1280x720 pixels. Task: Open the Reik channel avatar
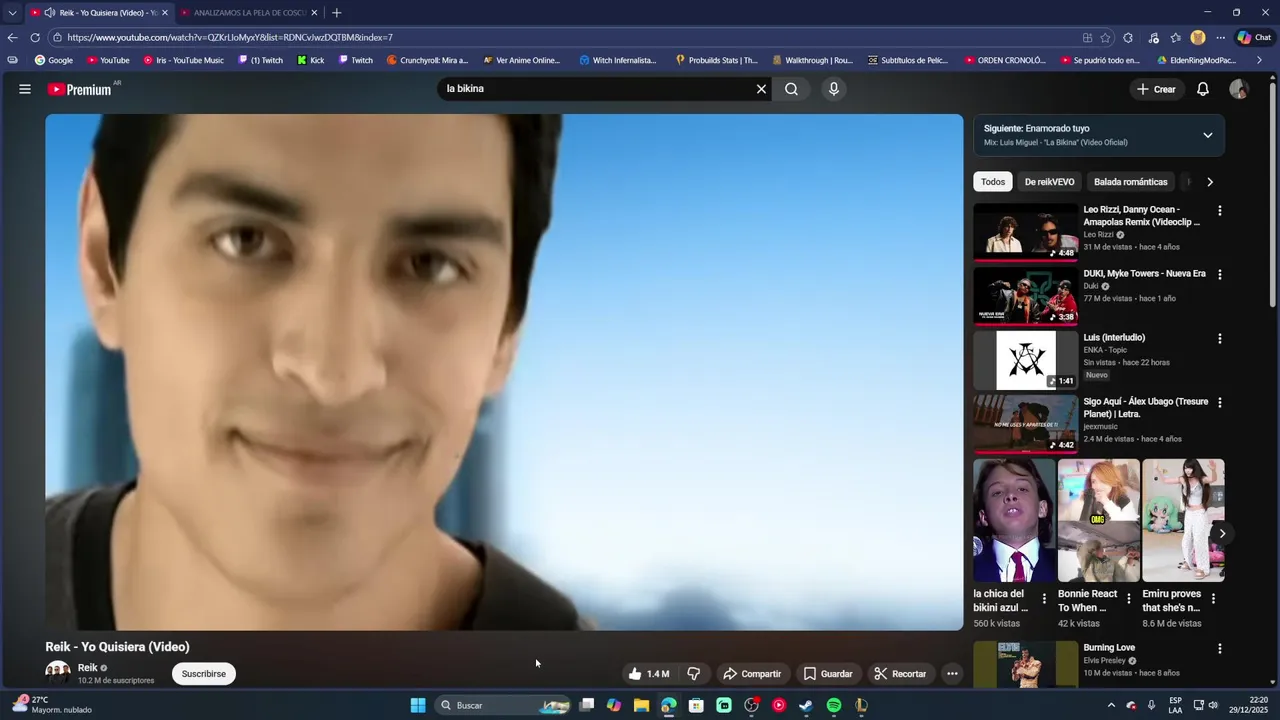click(x=58, y=673)
